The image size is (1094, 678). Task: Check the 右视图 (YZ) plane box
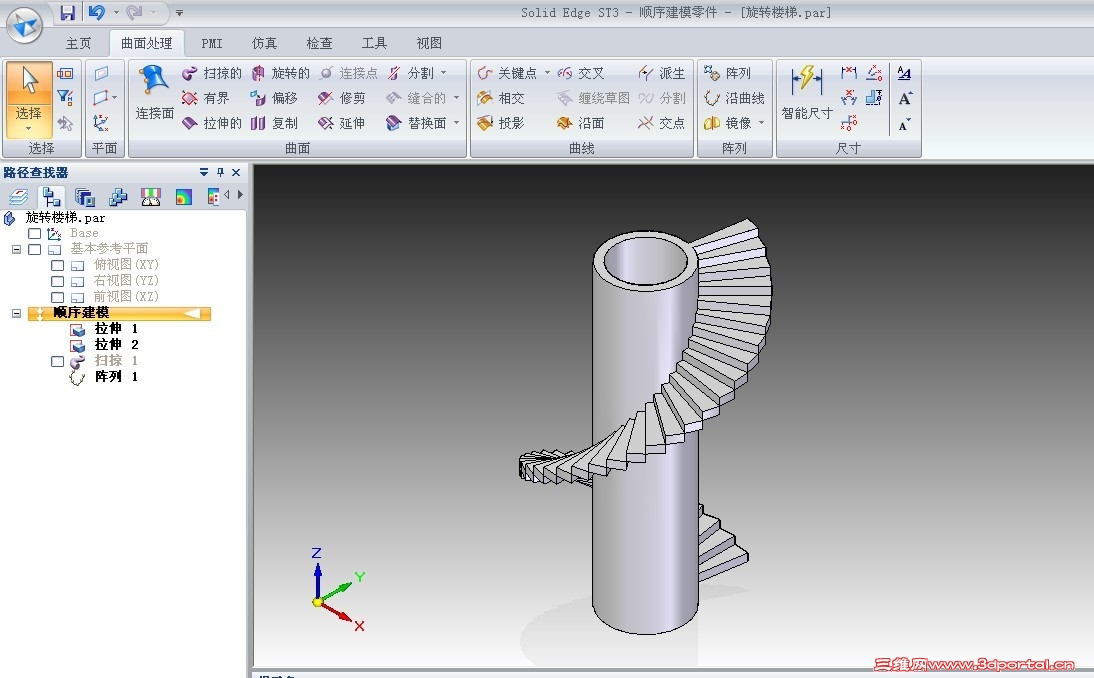tap(57, 281)
